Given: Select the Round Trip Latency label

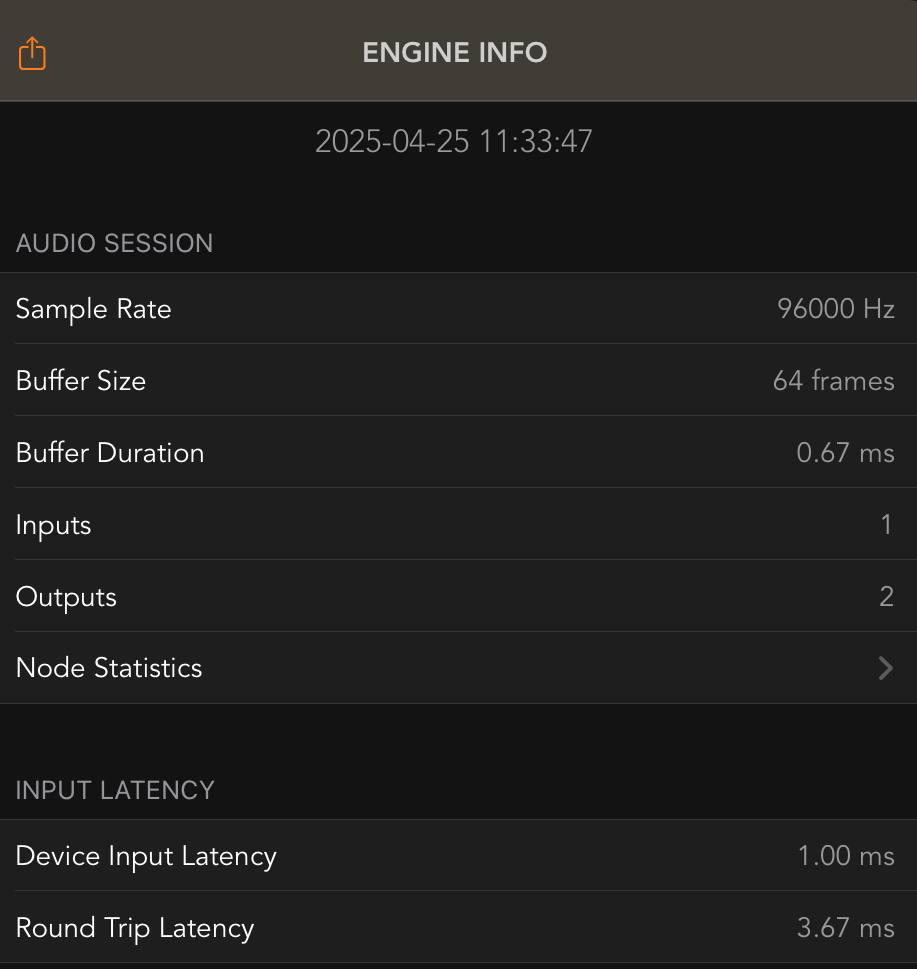Looking at the screenshot, I should click(135, 928).
